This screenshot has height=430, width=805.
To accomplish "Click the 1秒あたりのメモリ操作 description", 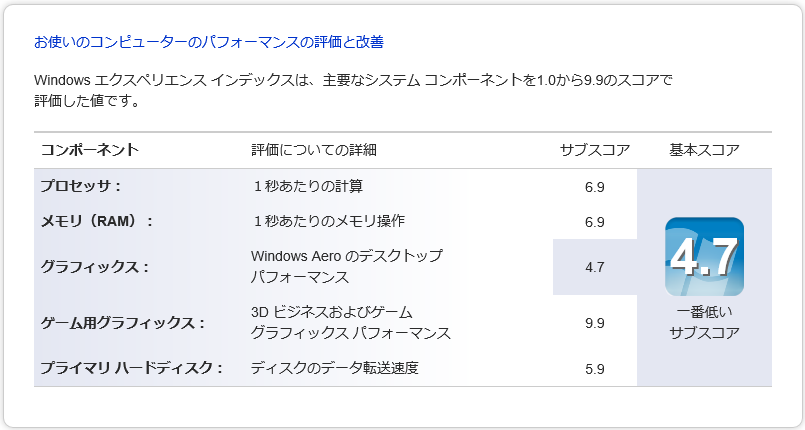I will (329, 221).
